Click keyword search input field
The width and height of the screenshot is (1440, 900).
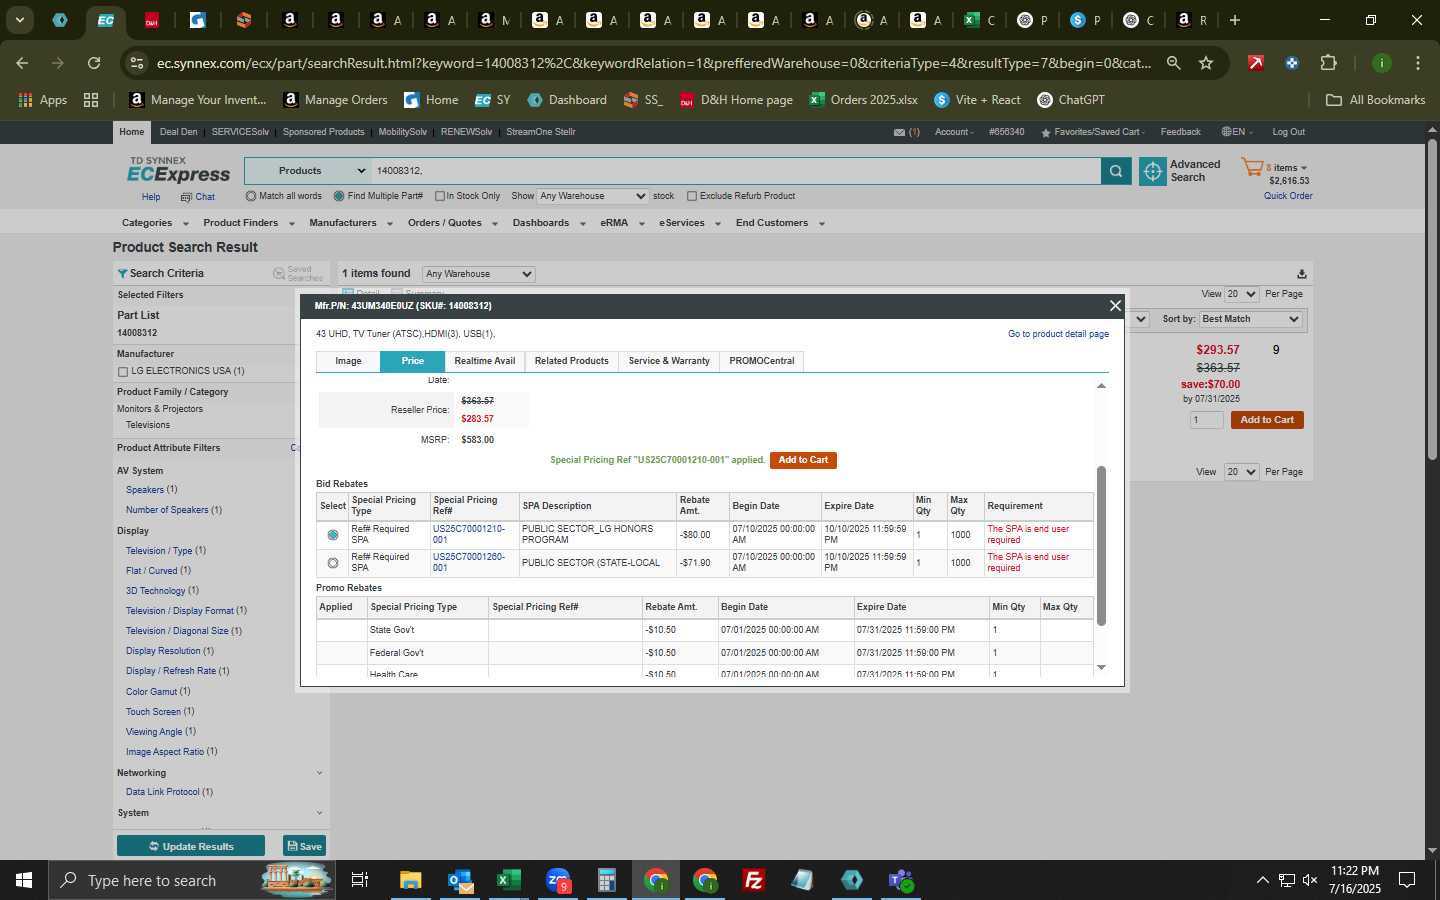(x=735, y=171)
